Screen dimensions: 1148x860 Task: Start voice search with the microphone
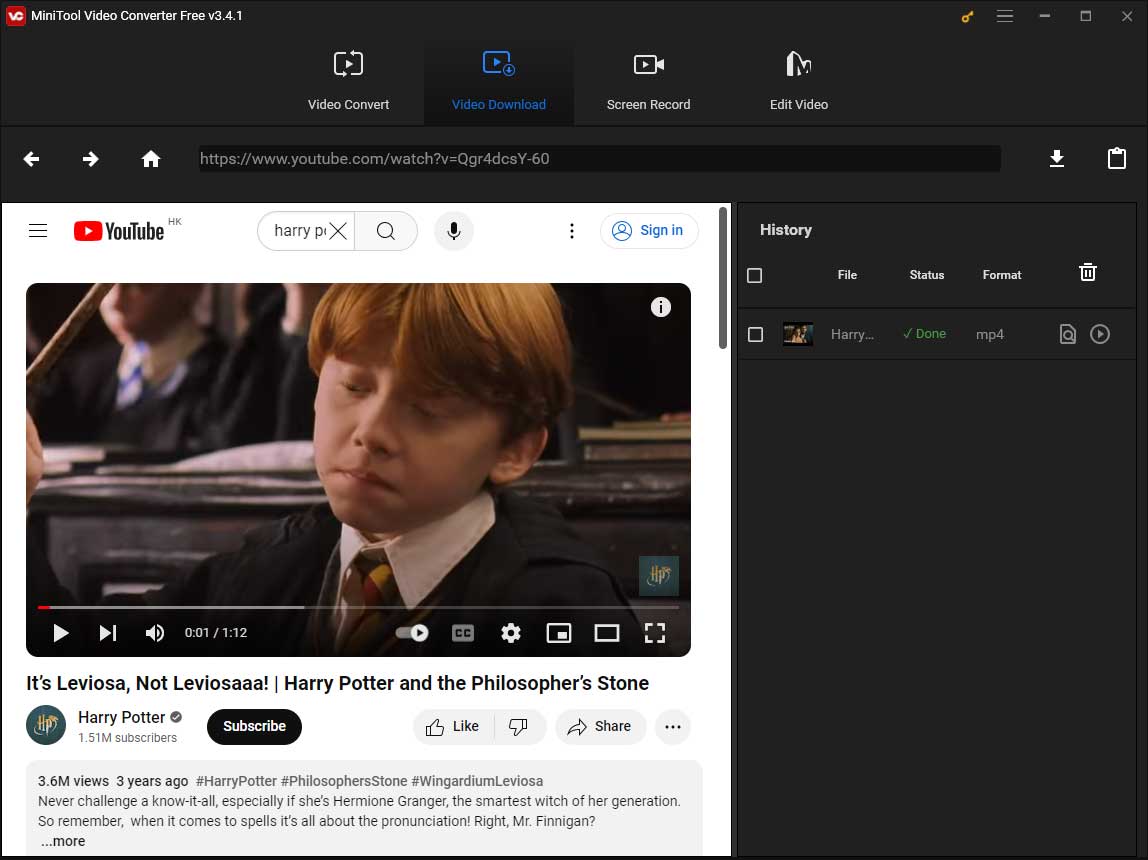pos(454,231)
